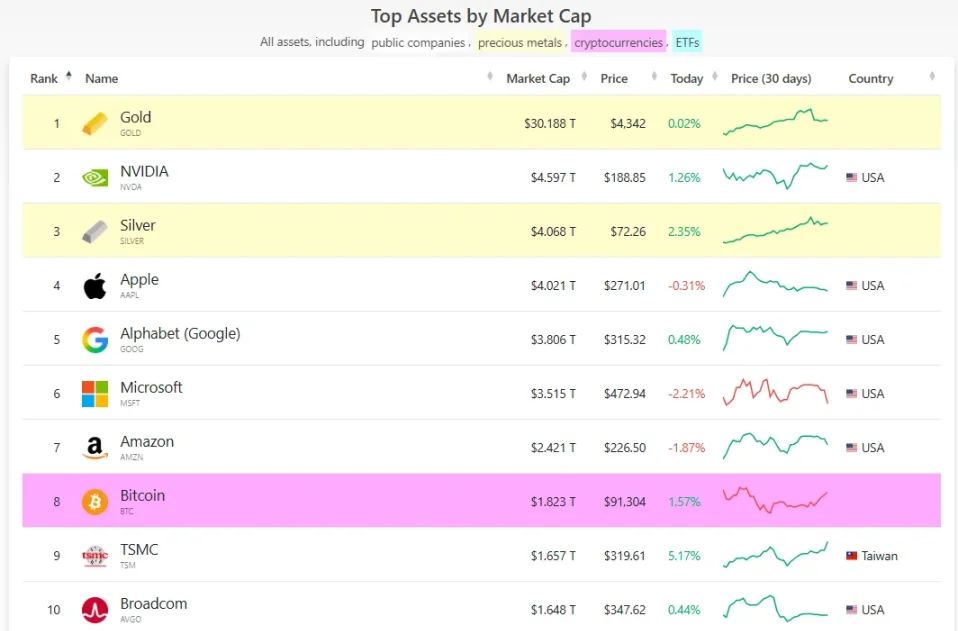Click the USA flag in Broadcom row

(x=852, y=610)
